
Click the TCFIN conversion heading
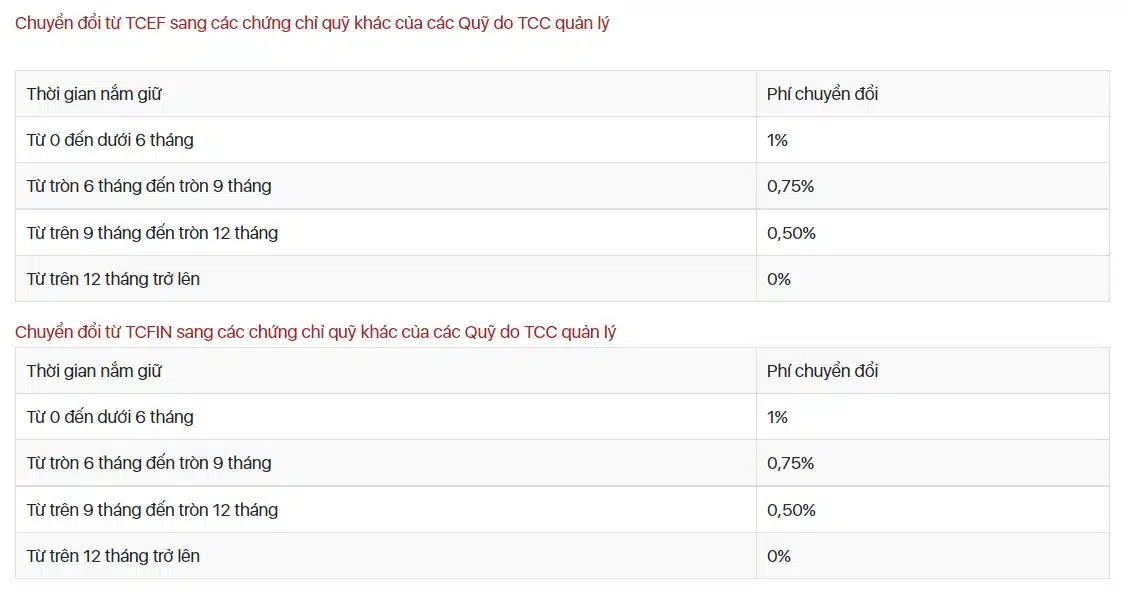point(316,332)
